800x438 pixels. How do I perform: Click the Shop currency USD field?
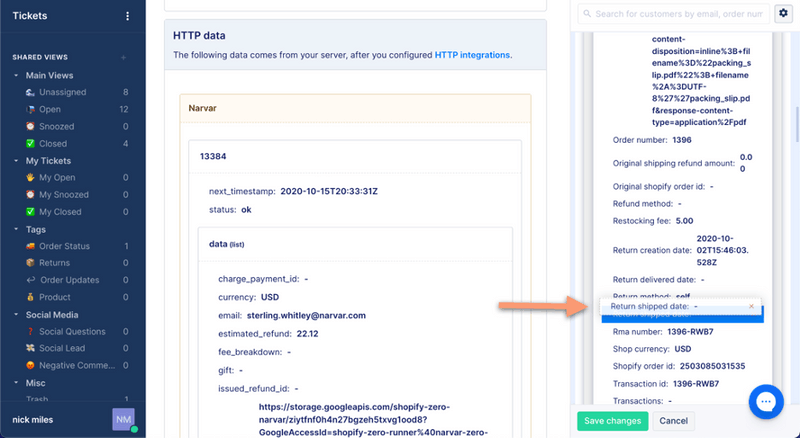coord(652,349)
